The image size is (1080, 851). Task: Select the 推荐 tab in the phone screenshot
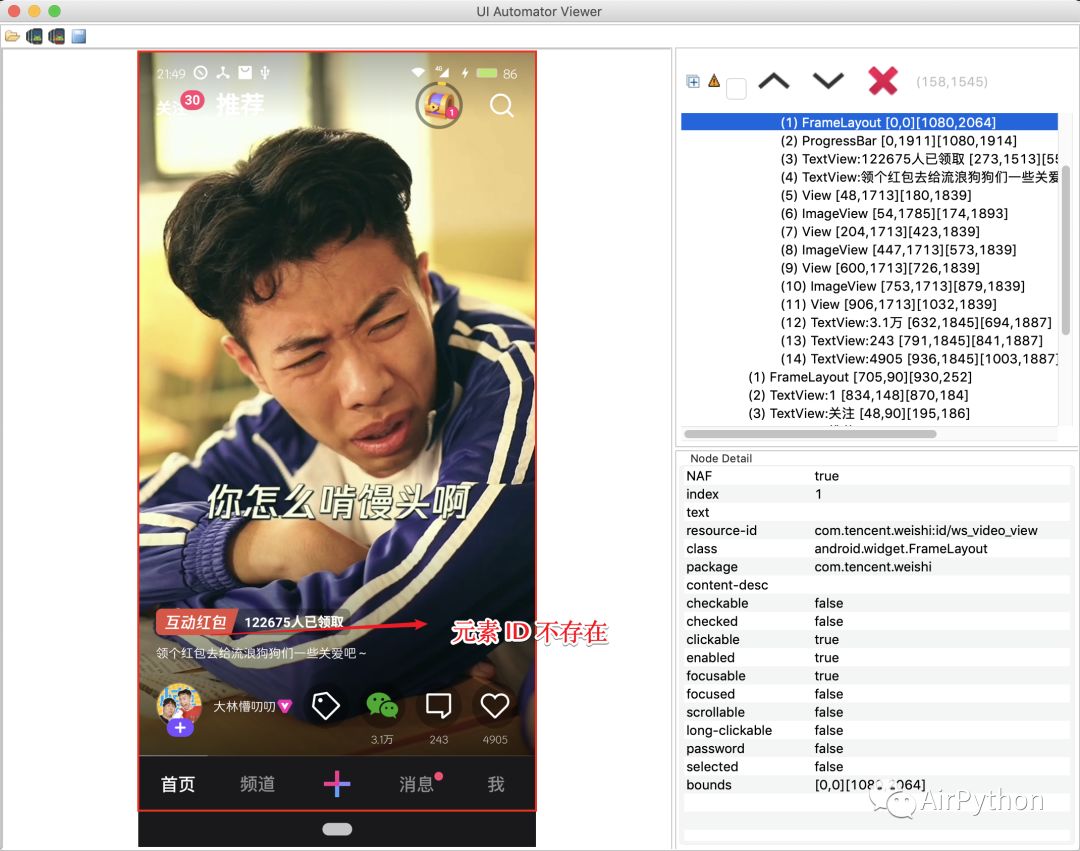pyautogui.click(x=240, y=105)
